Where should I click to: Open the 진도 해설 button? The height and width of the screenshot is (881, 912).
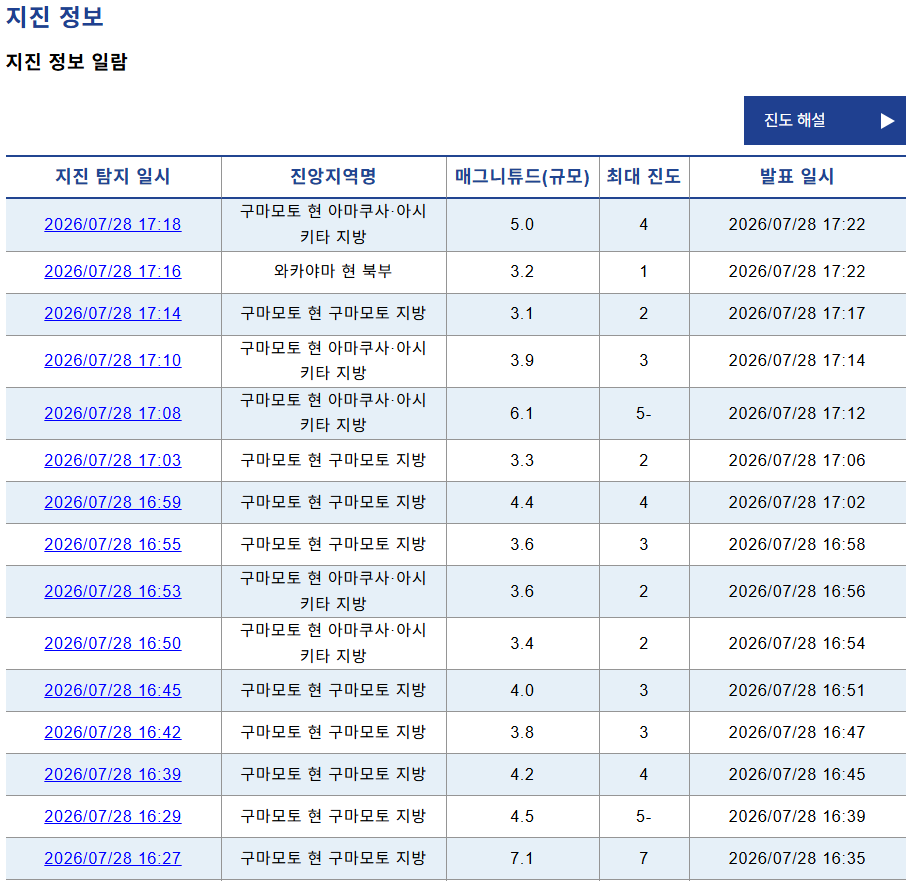click(x=824, y=120)
